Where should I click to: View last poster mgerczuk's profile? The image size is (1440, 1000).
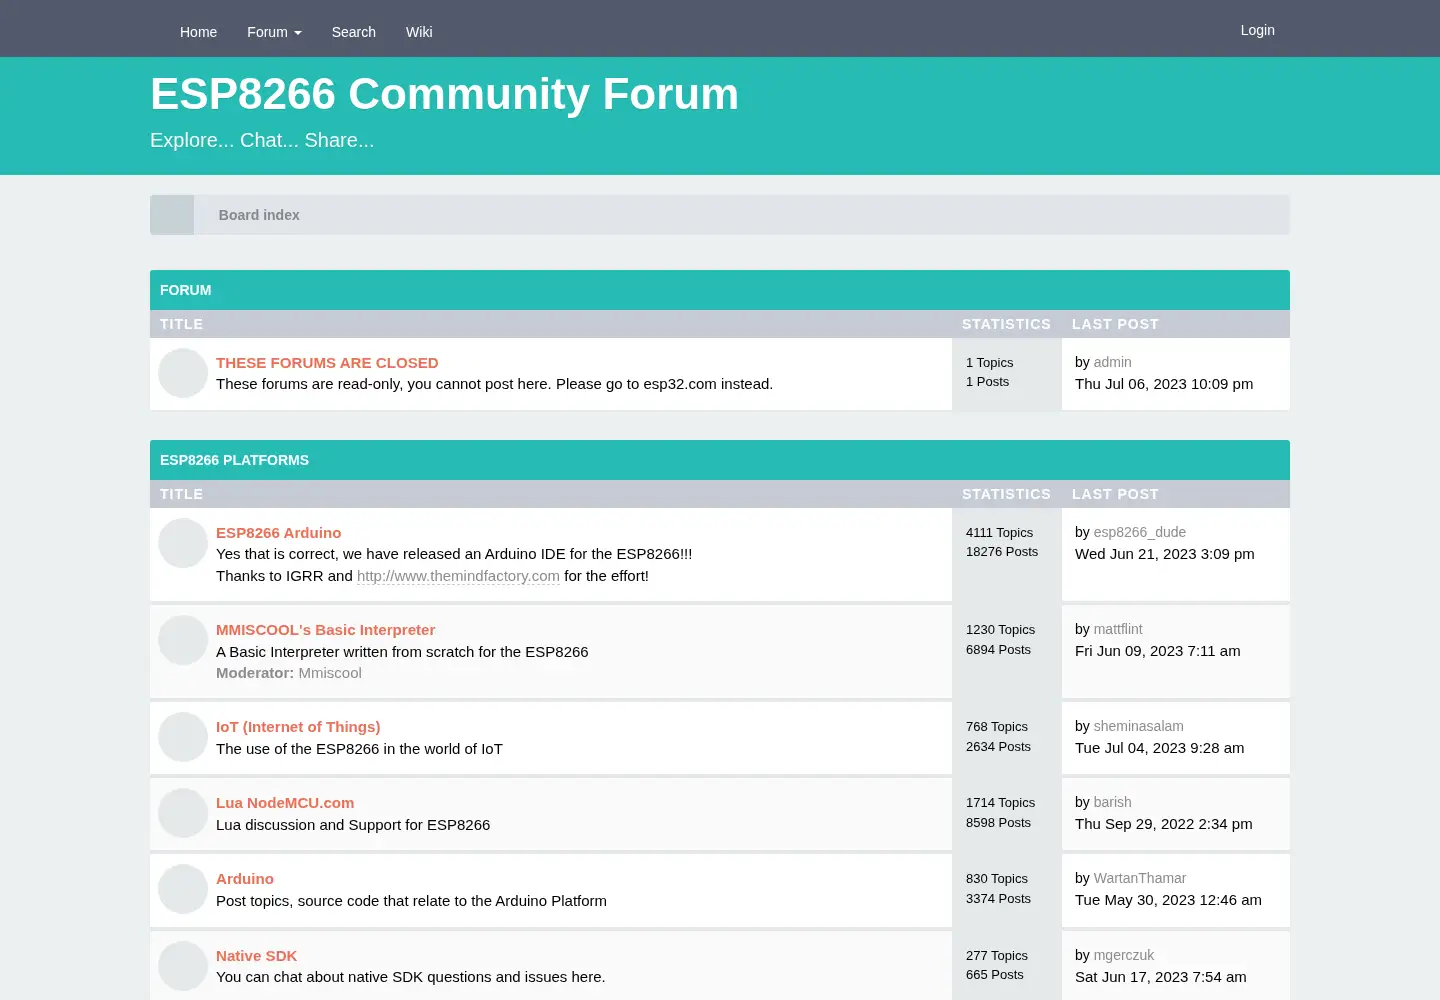pos(1124,955)
